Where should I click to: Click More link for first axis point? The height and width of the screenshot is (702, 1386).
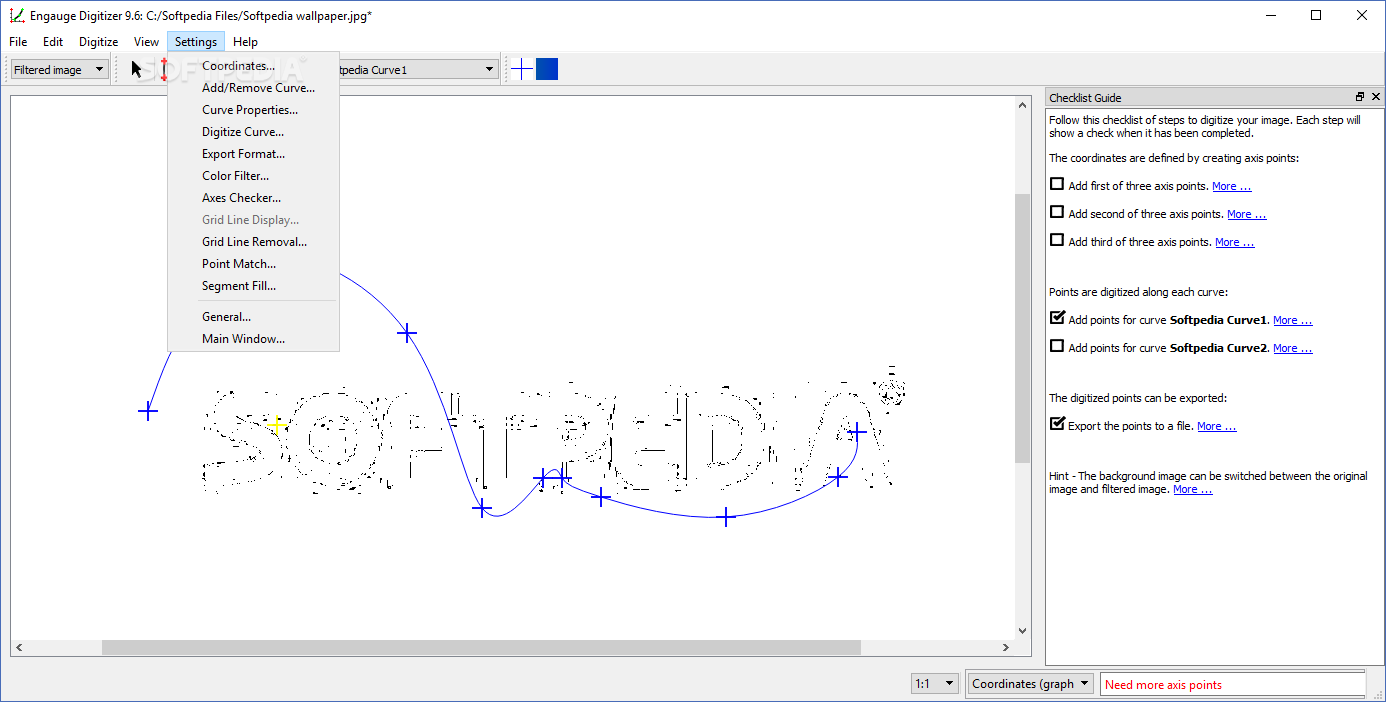[x=1231, y=186]
